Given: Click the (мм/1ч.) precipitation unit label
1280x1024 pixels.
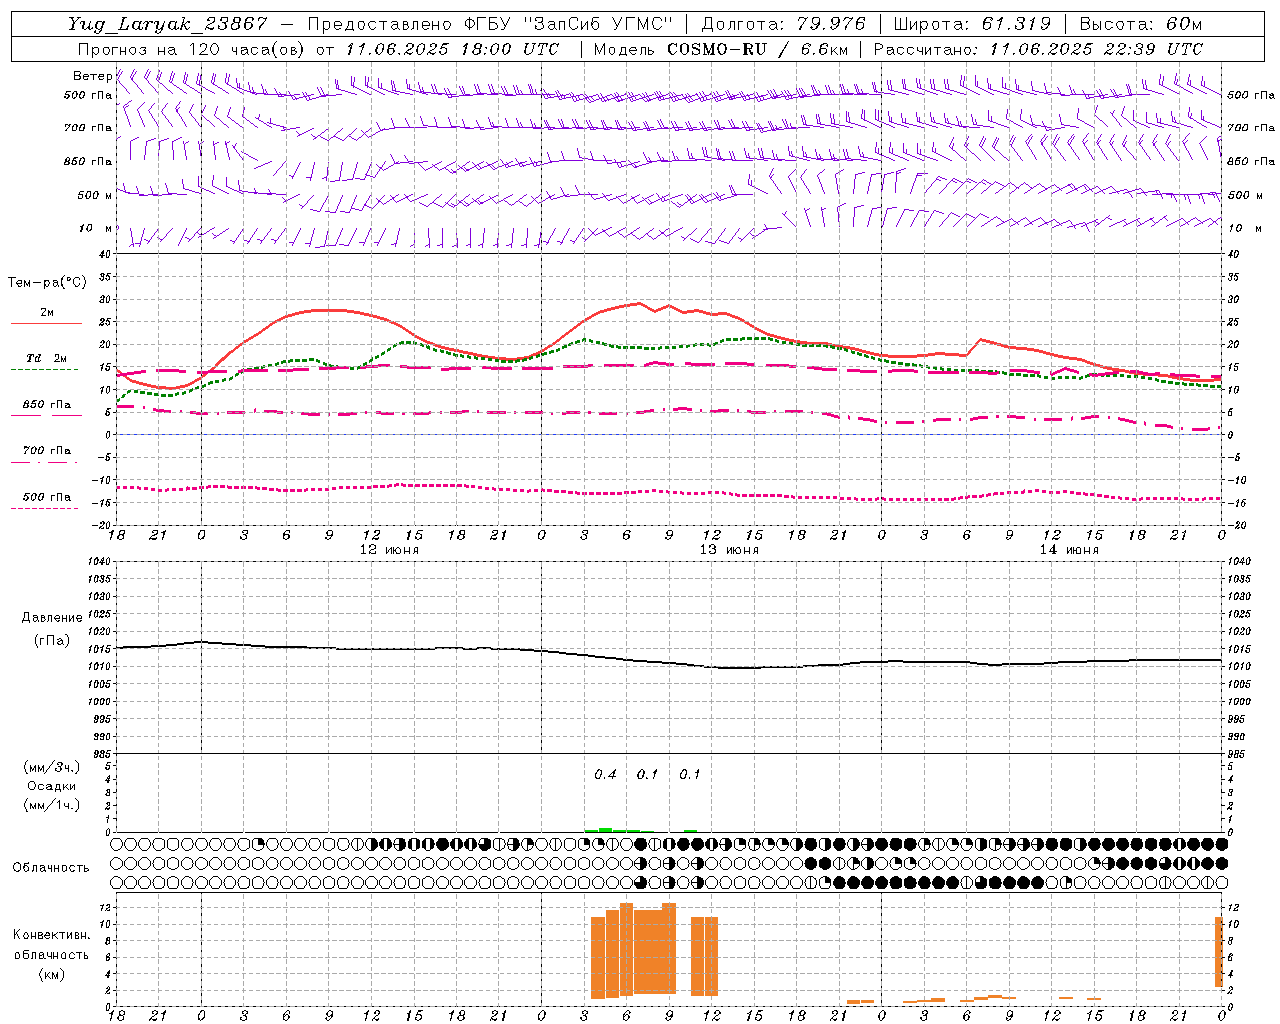Looking at the screenshot, I should pos(52,805).
